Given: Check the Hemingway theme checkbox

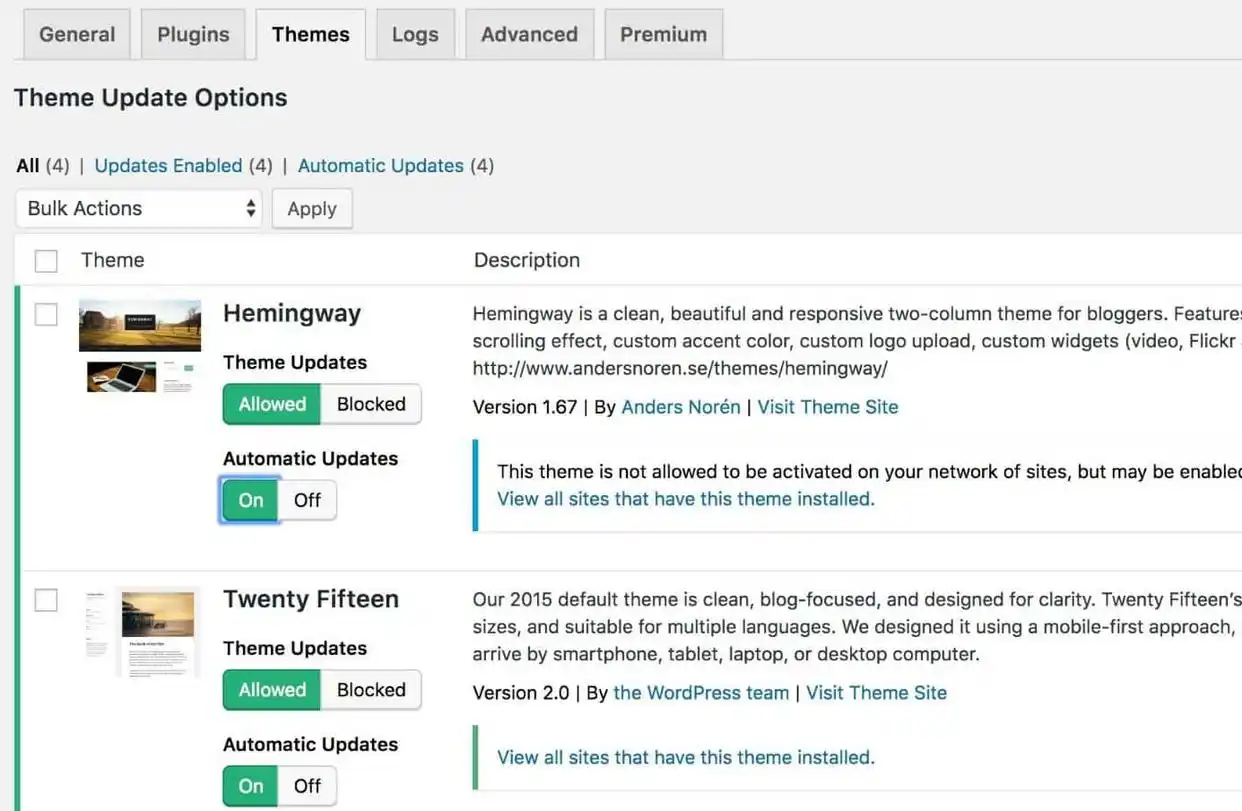Looking at the screenshot, I should 46,315.
